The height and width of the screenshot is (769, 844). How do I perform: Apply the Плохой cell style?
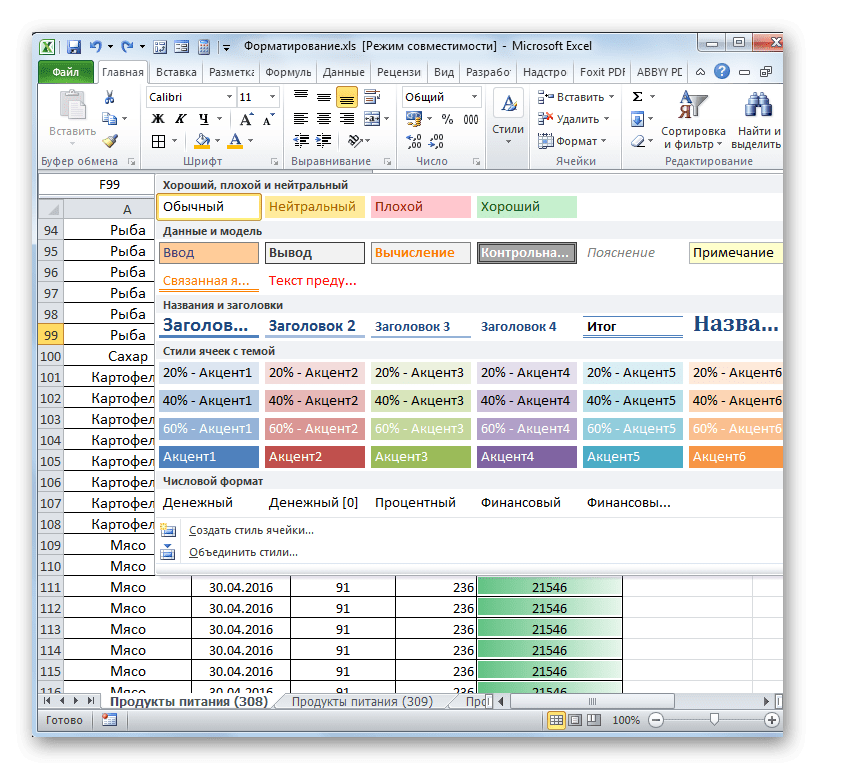click(x=420, y=207)
